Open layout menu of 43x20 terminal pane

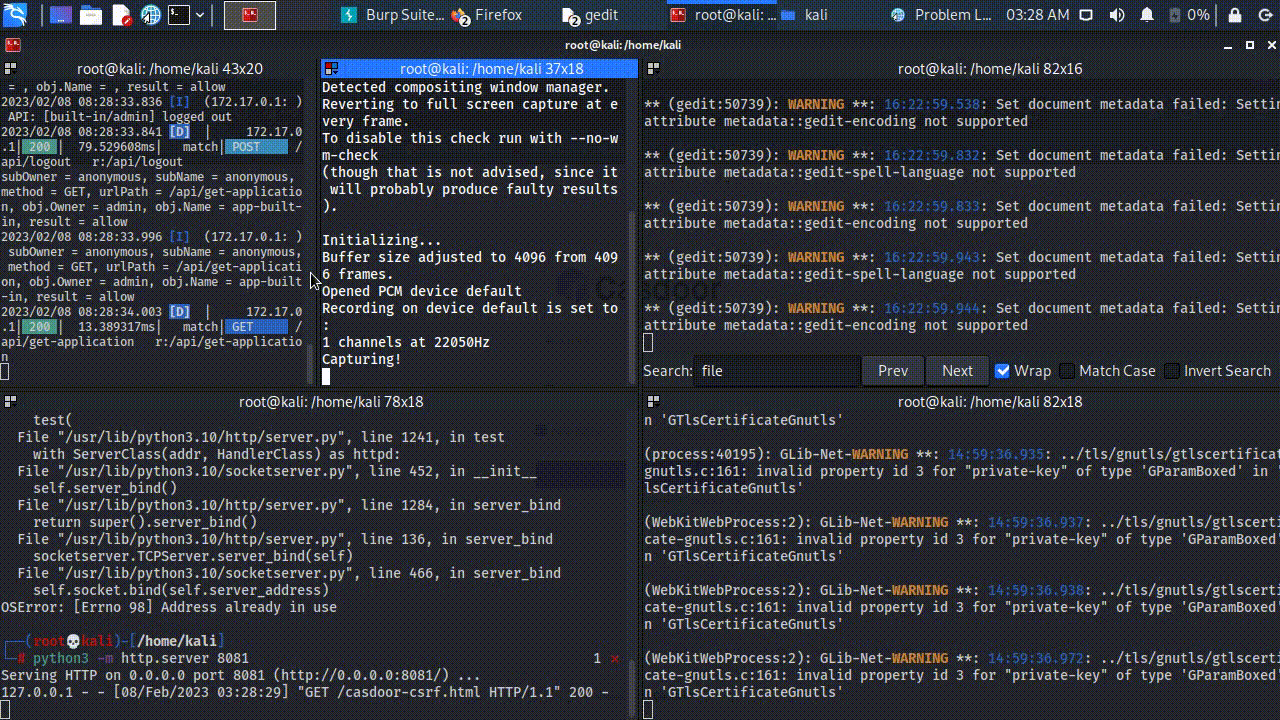pyautogui.click(x=10, y=68)
